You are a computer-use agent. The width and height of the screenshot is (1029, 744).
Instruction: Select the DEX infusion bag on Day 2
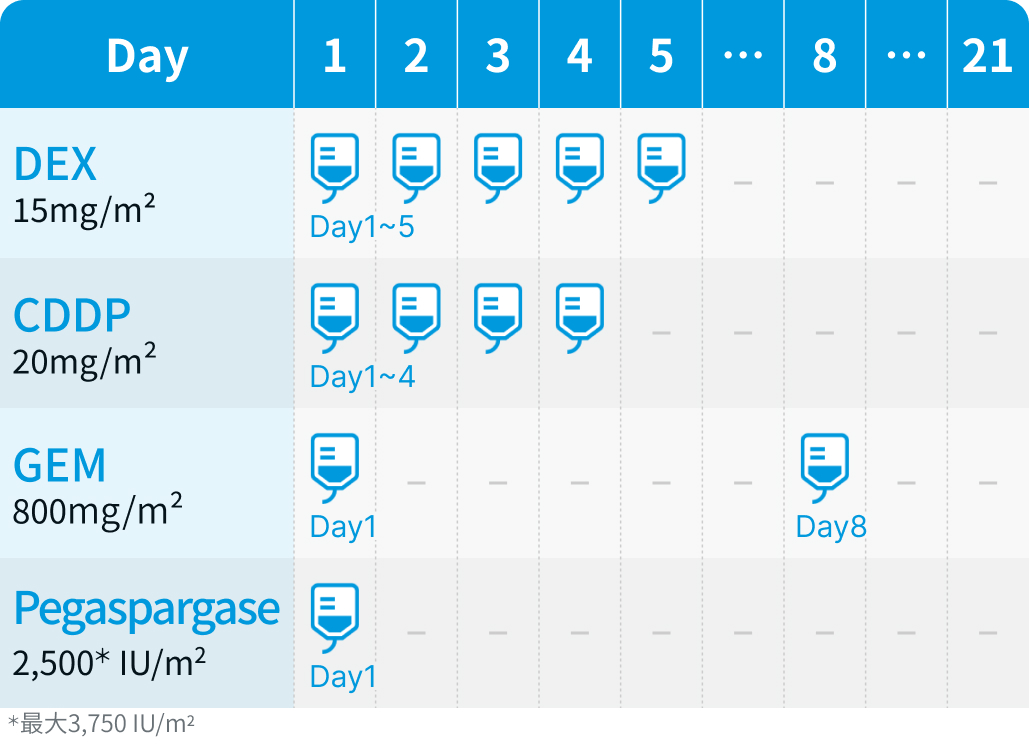coord(416,168)
